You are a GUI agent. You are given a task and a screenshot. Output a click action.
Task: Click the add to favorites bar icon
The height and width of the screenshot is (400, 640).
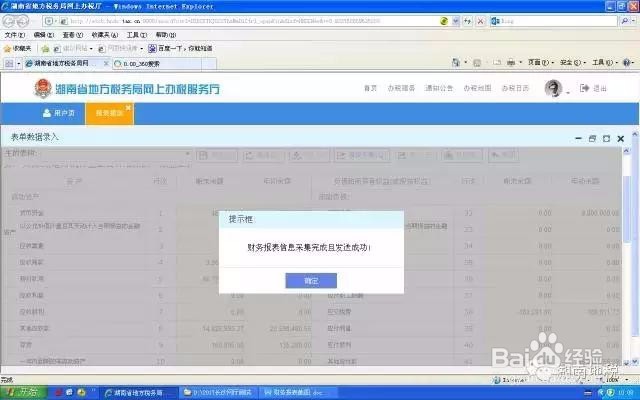click(x=45, y=49)
